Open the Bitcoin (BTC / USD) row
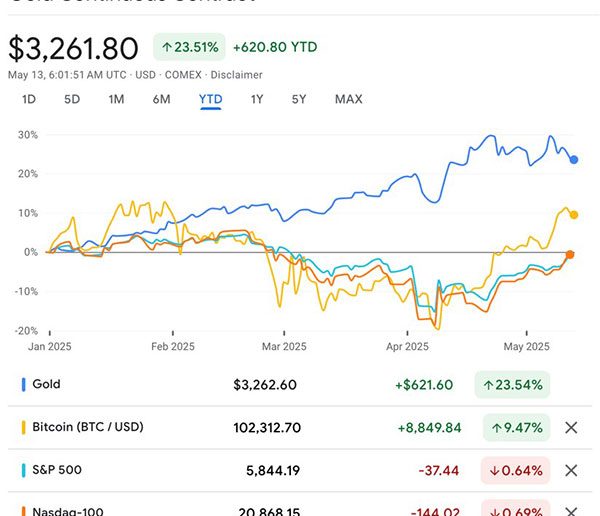Viewport: 600px width, 516px height. tap(300, 428)
